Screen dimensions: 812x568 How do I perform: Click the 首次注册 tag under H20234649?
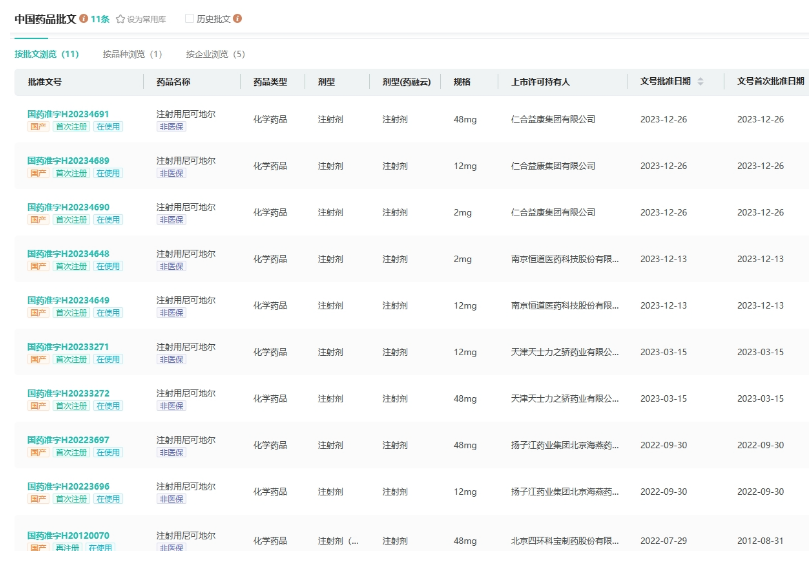click(71, 313)
